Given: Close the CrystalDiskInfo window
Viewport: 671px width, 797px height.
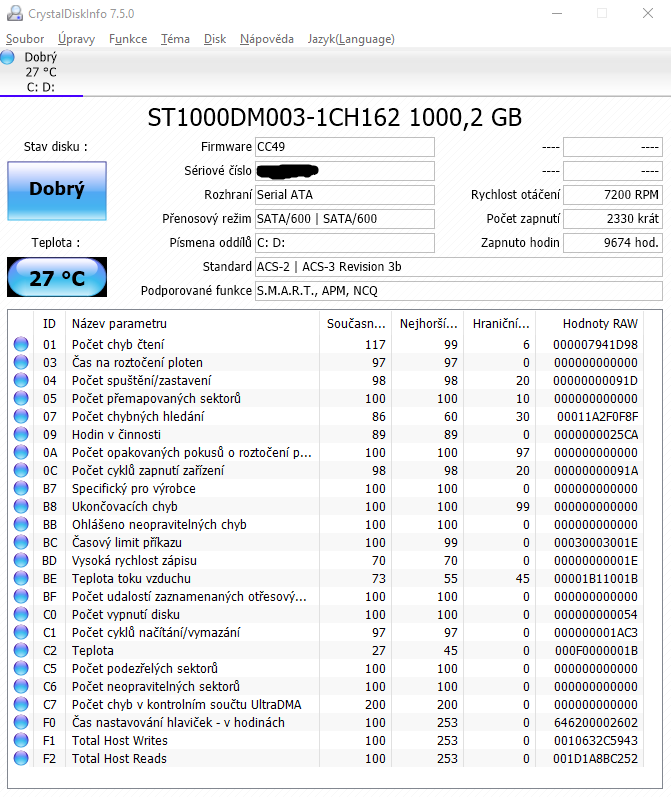Looking at the screenshot, I should pyautogui.click(x=648, y=13).
